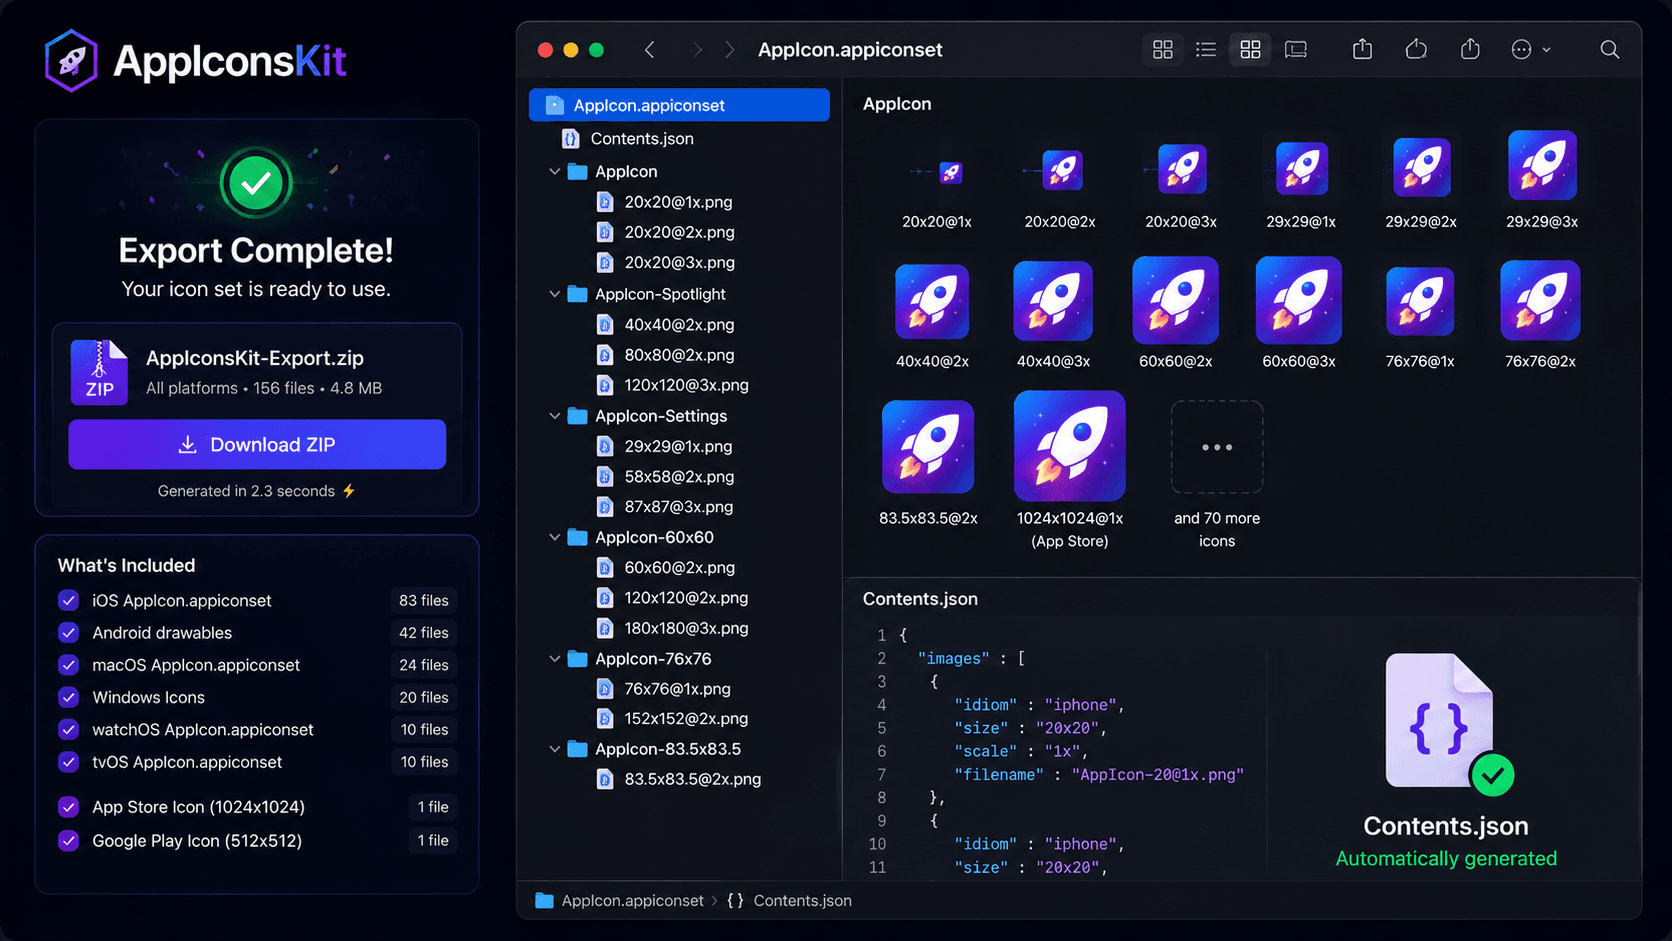
Task: Click the Contents.json file icon in sidebar tree
Action: 571,139
